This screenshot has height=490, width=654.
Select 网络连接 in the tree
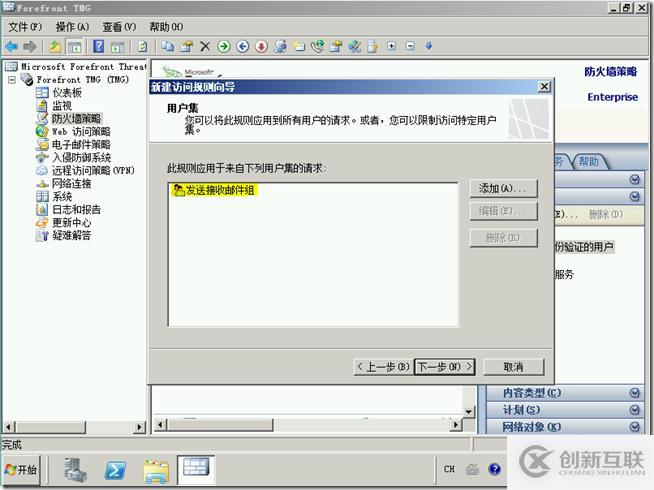point(71,183)
